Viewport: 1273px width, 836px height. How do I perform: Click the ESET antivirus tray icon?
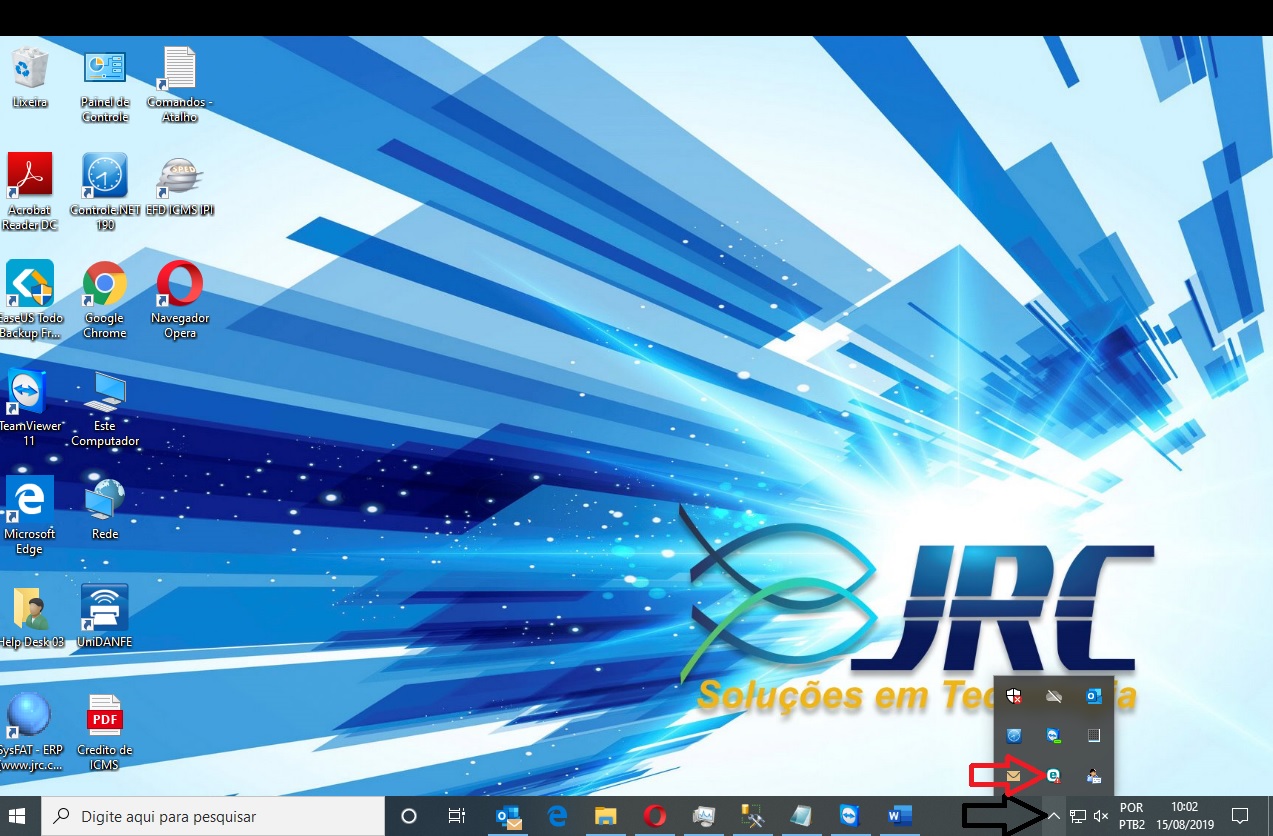pyautogui.click(x=1053, y=775)
